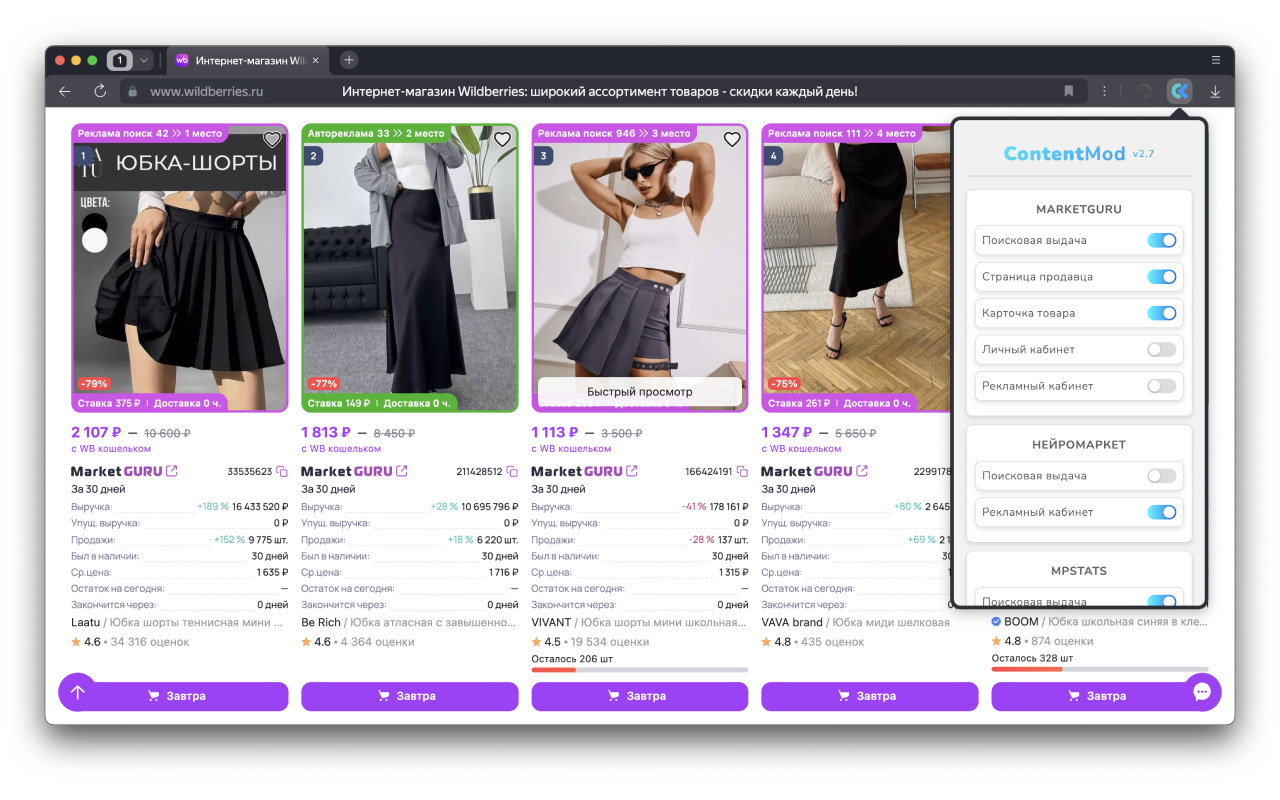Click the lock icon beside www.wildberries.ru

click(x=131, y=91)
